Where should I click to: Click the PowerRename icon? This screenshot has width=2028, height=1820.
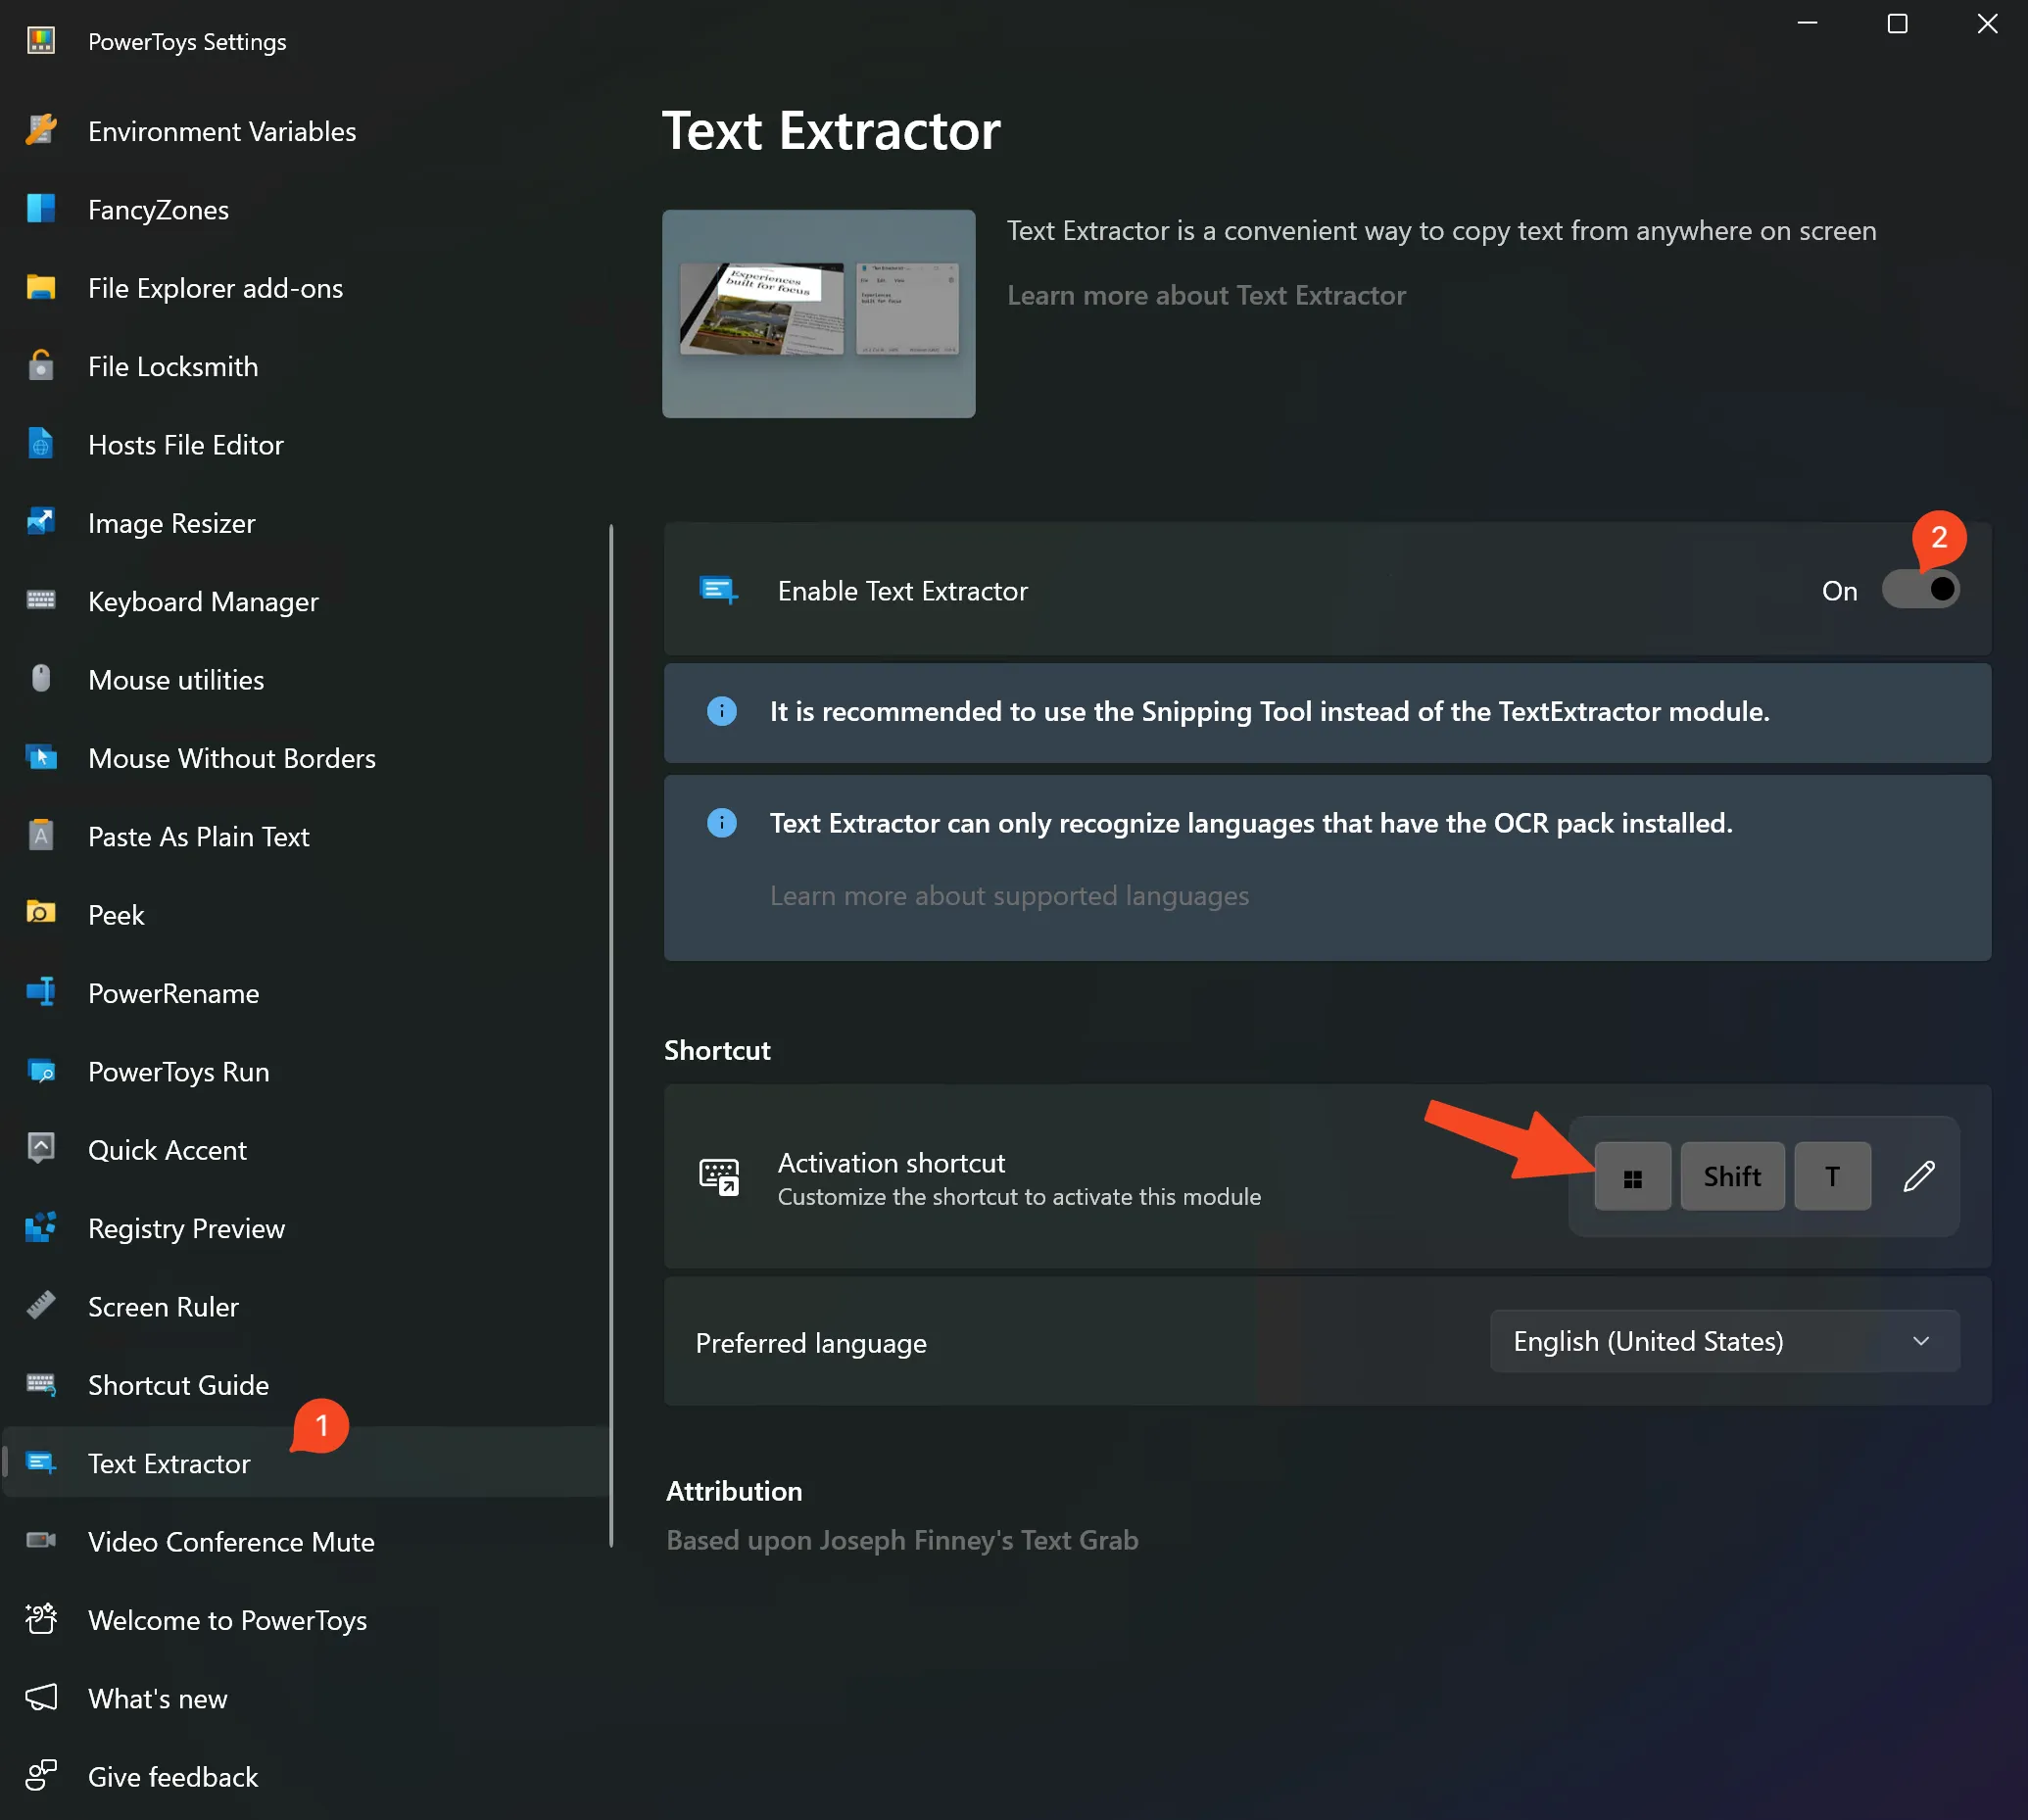click(41, 993)
